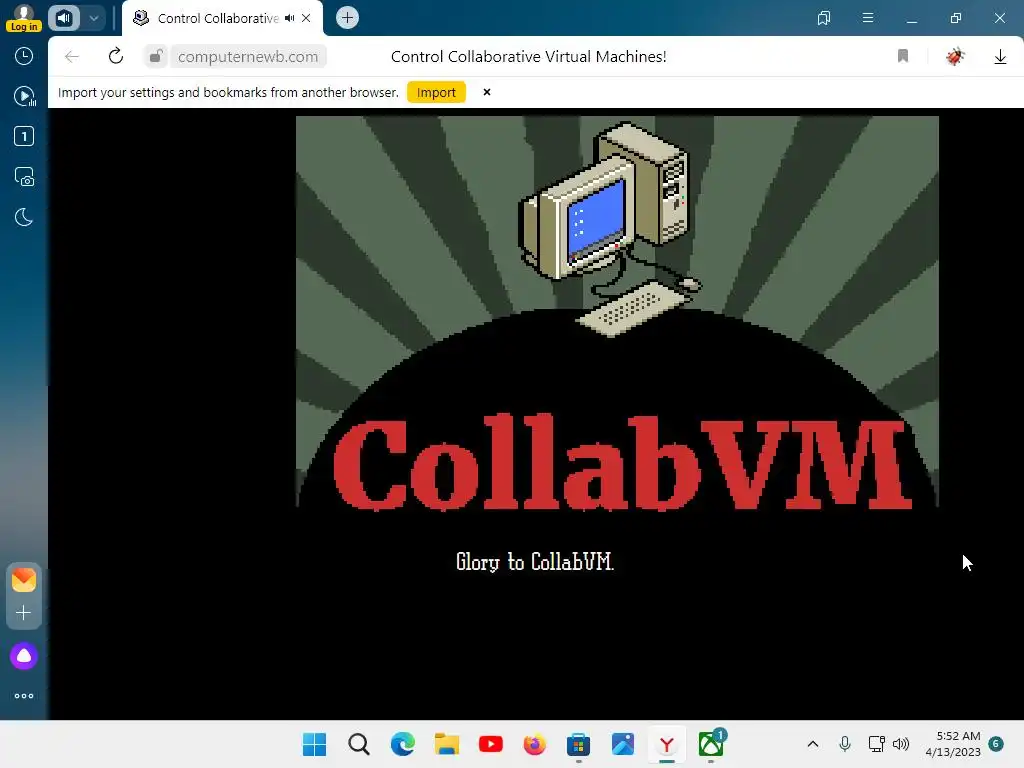Open the Windows Start menu
The image size is (1024, 768).
[314, 744]
